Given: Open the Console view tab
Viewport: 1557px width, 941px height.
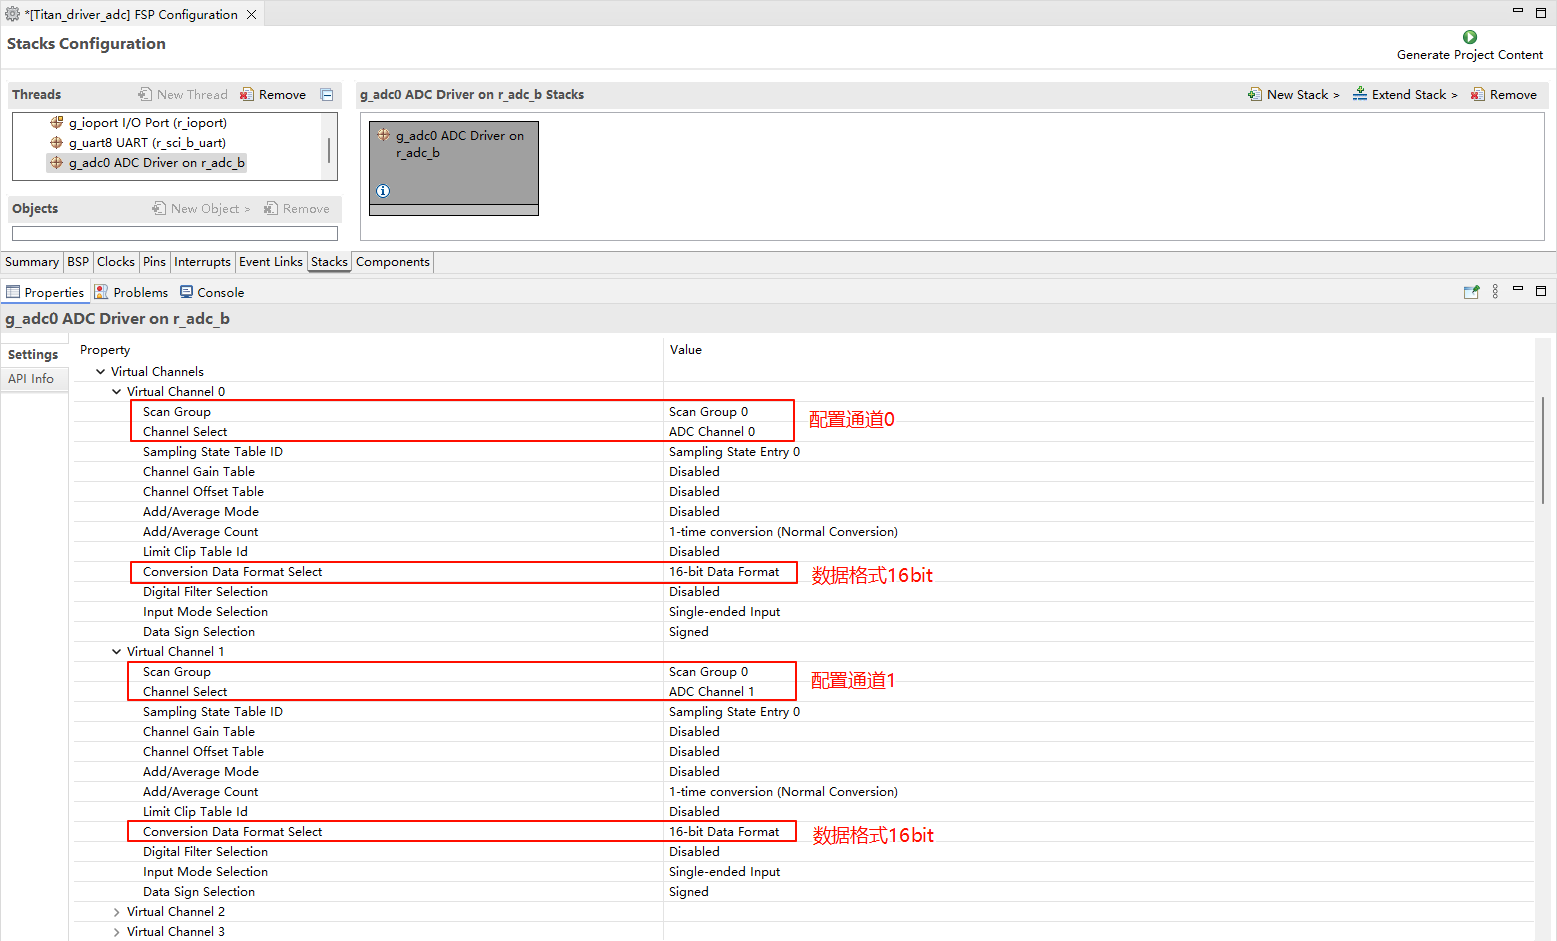Looking at the screenshot, I should point(212,293).
